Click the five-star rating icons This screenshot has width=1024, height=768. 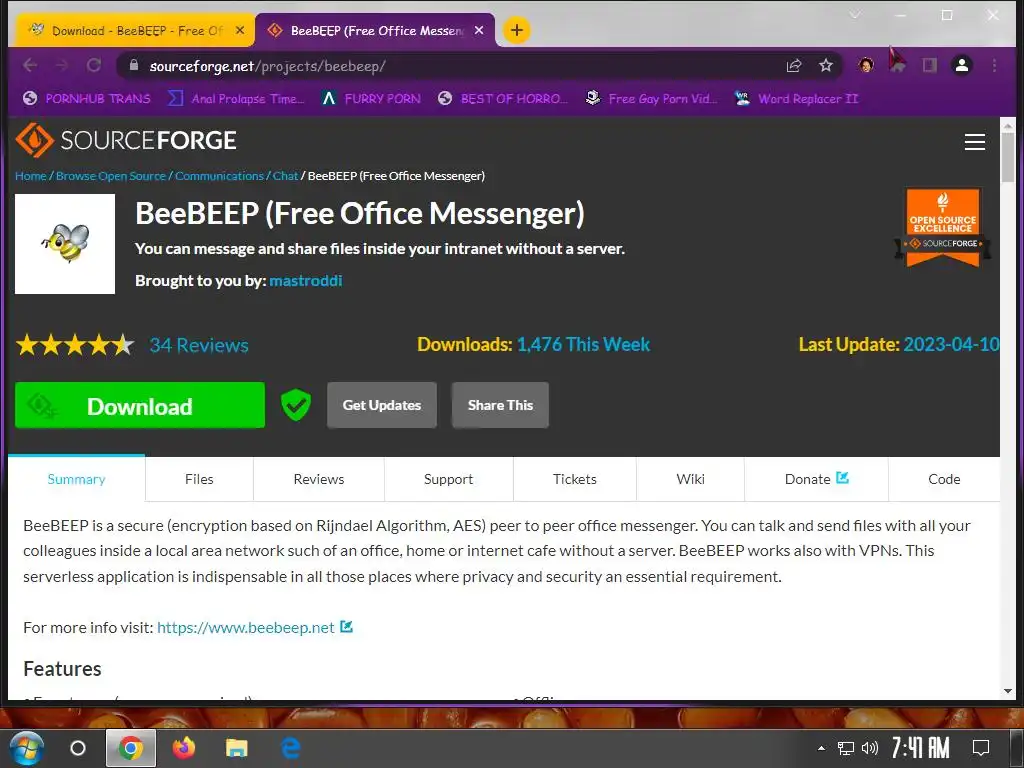(75, 344)
